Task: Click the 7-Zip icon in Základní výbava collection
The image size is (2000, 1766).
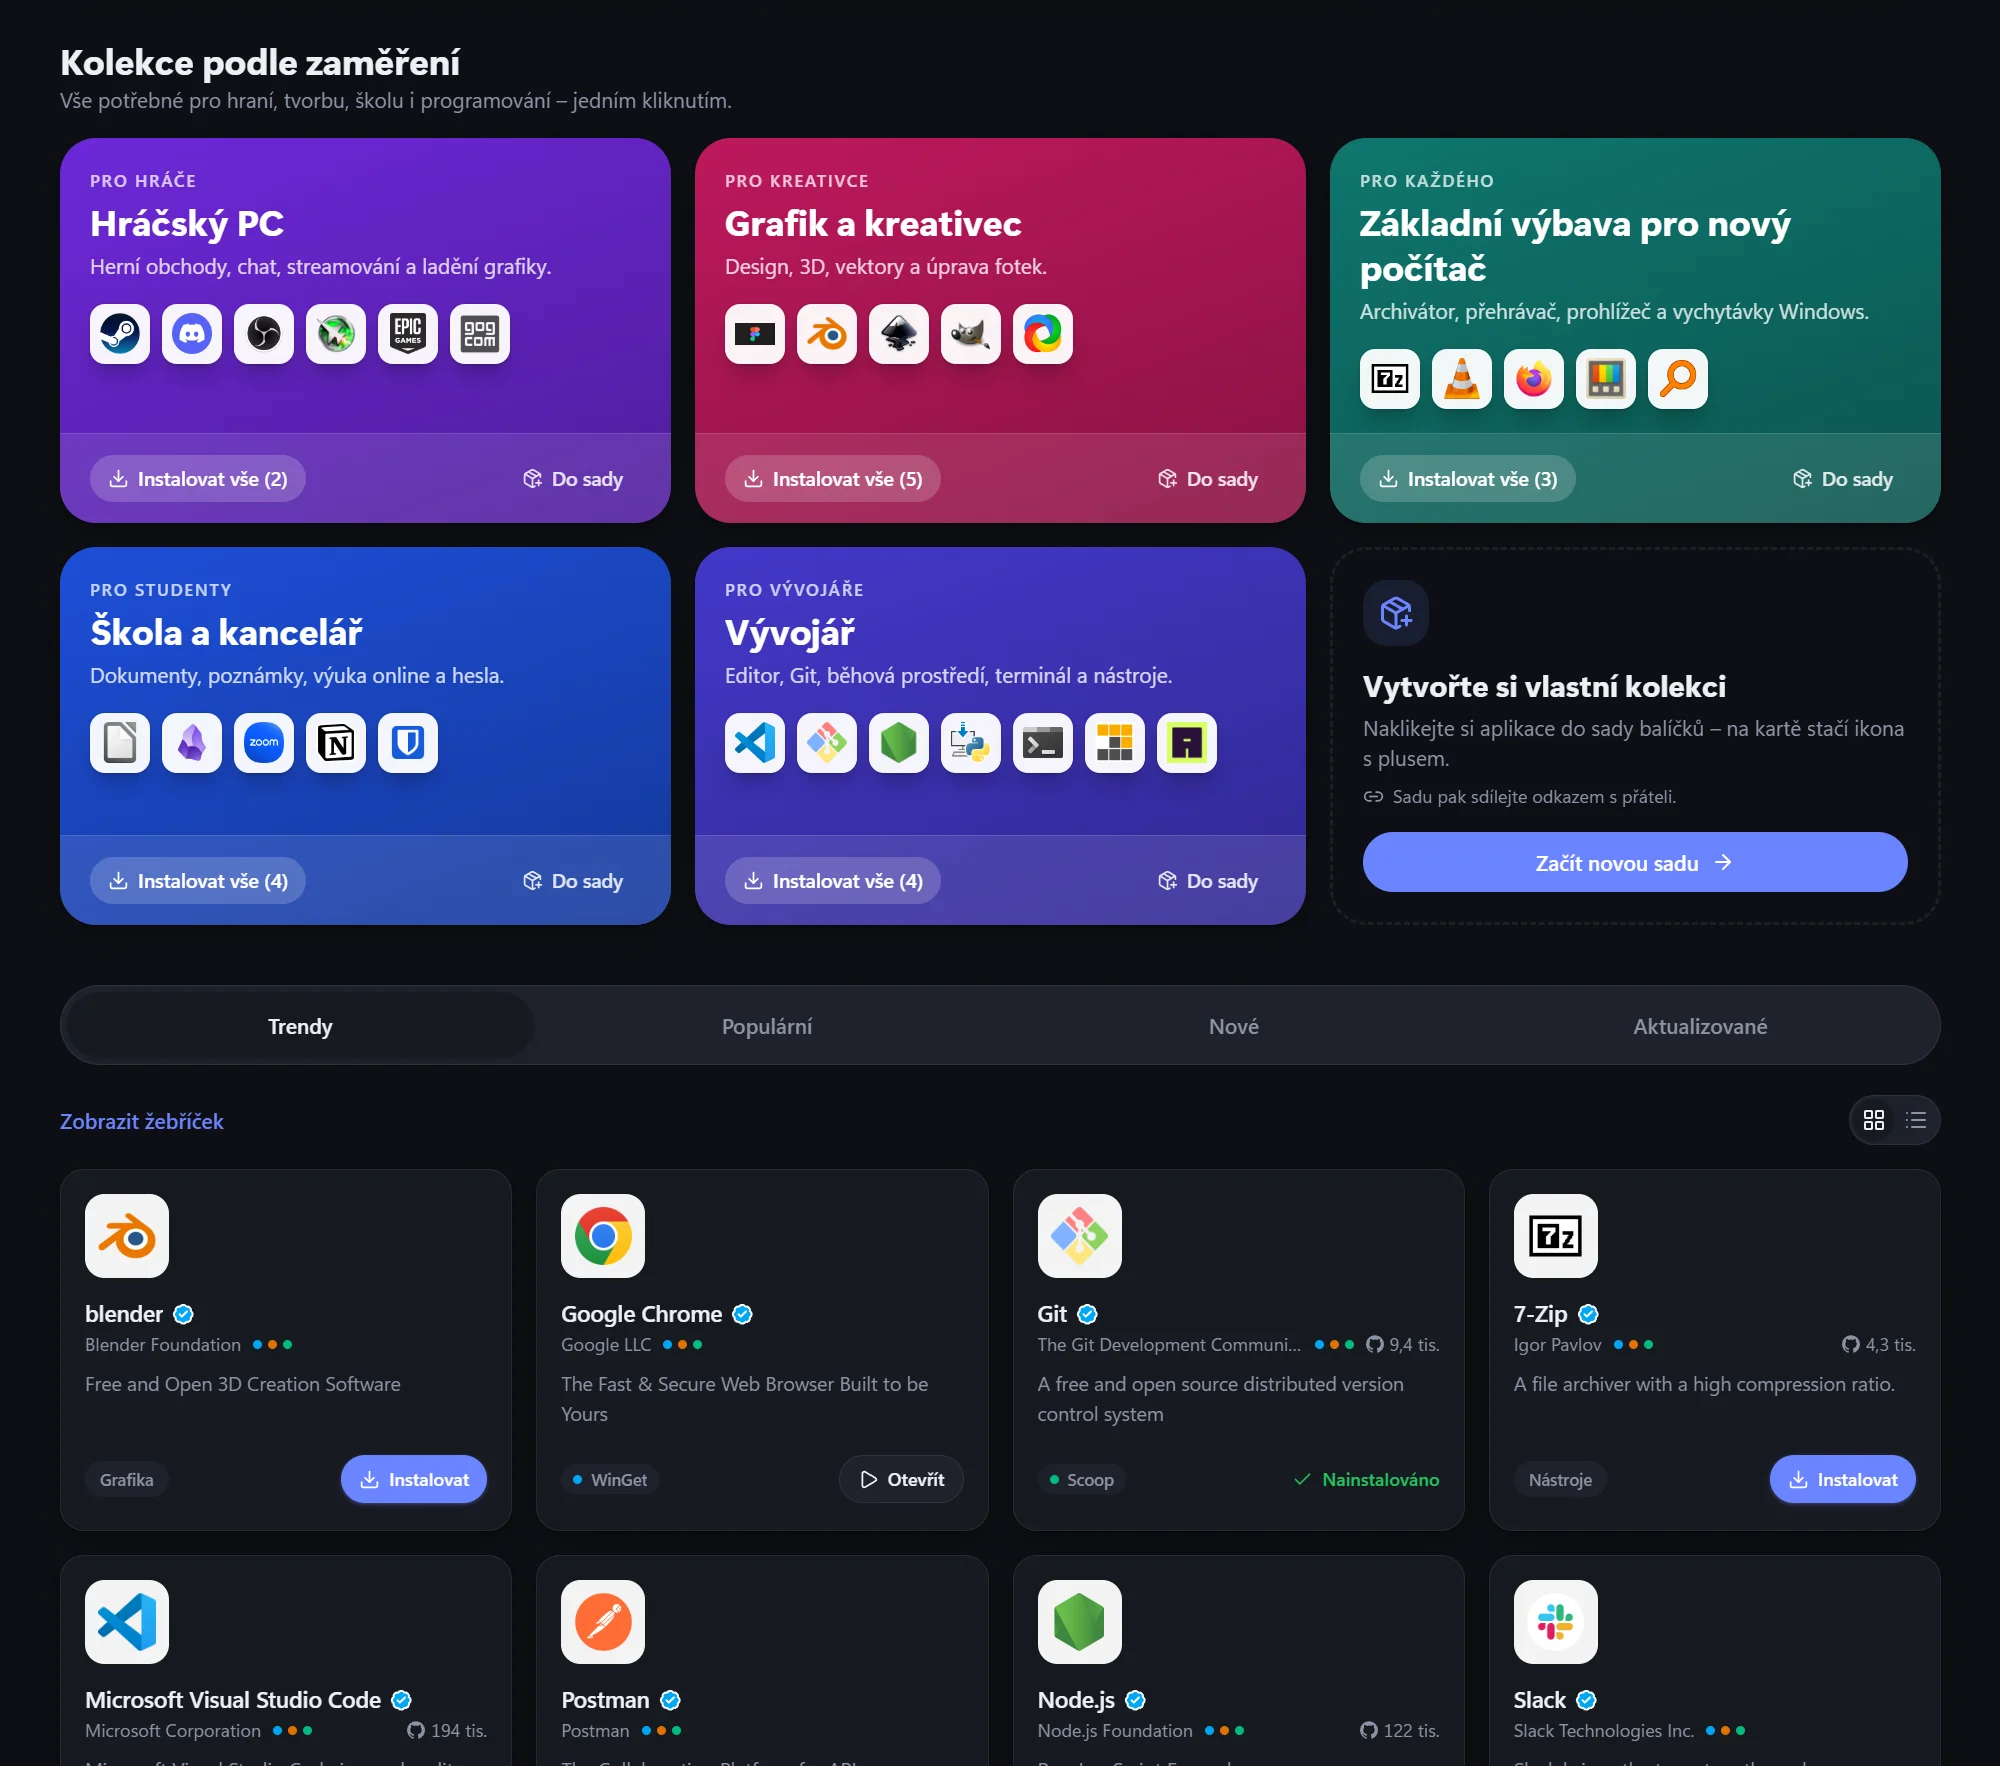Action: 1390,379
